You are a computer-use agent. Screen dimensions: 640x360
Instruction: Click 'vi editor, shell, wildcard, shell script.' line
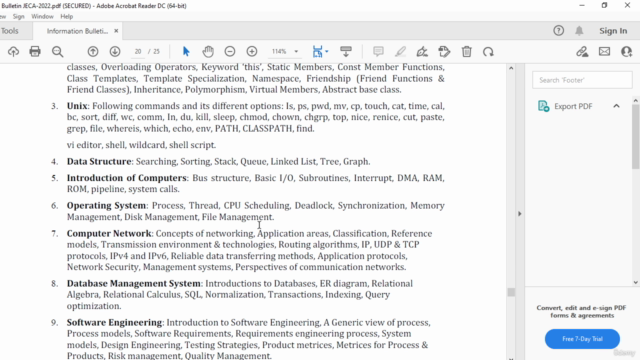pyautogui.click(x=141, y=145)
